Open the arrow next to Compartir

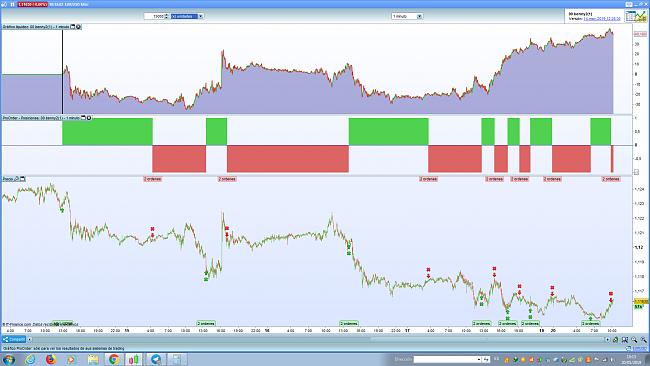click(29, 339)
